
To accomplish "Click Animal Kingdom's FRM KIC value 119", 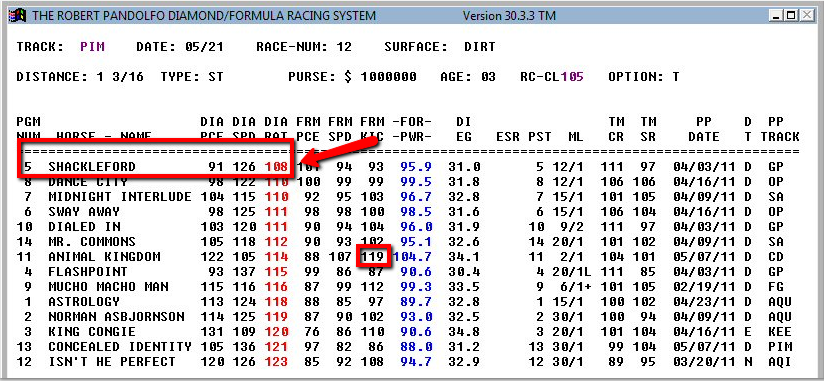I will coord(373,257).
